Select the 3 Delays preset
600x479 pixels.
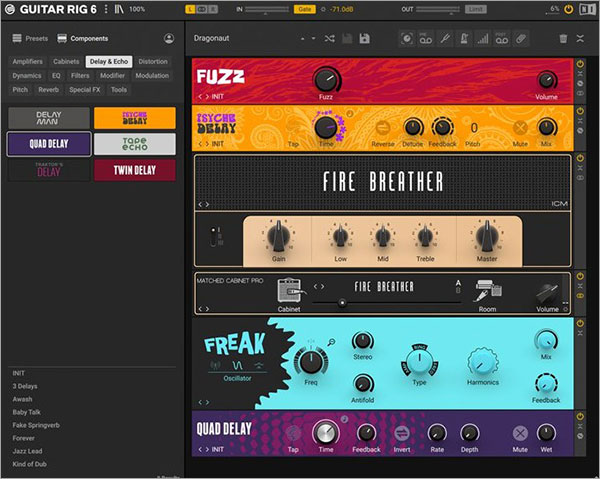point(25,386)
